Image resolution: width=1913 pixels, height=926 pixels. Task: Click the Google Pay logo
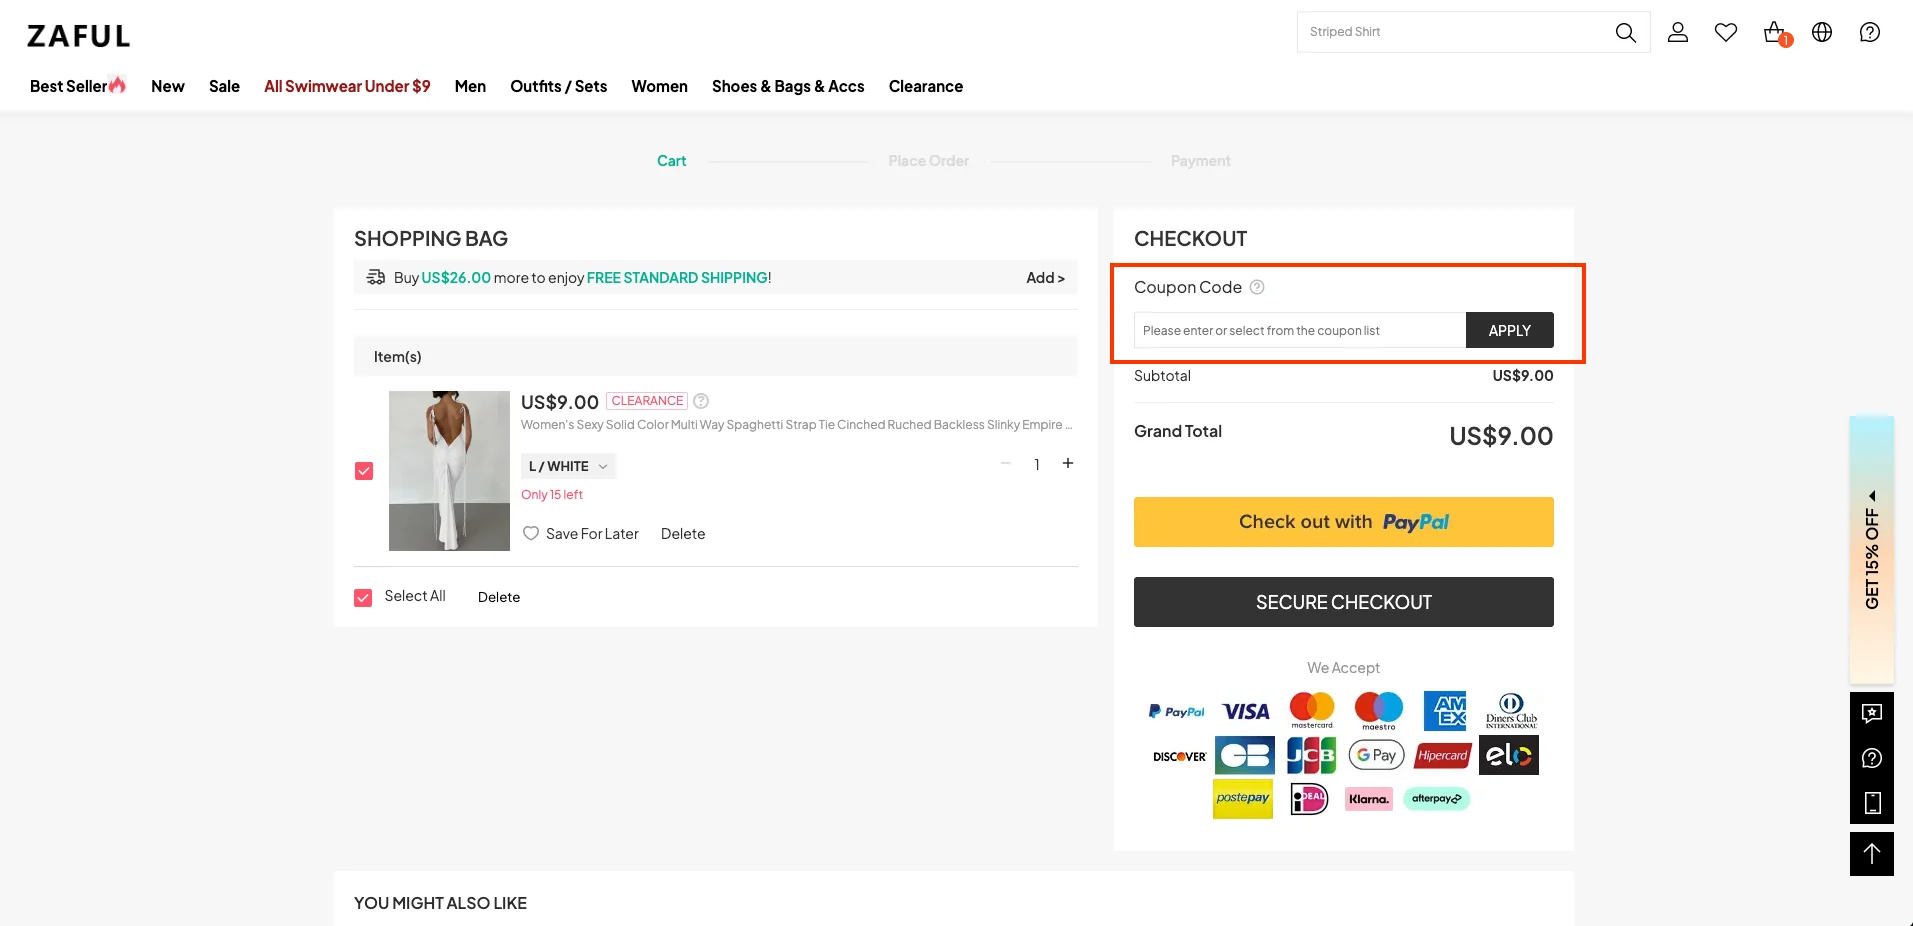coord(1377,755)
